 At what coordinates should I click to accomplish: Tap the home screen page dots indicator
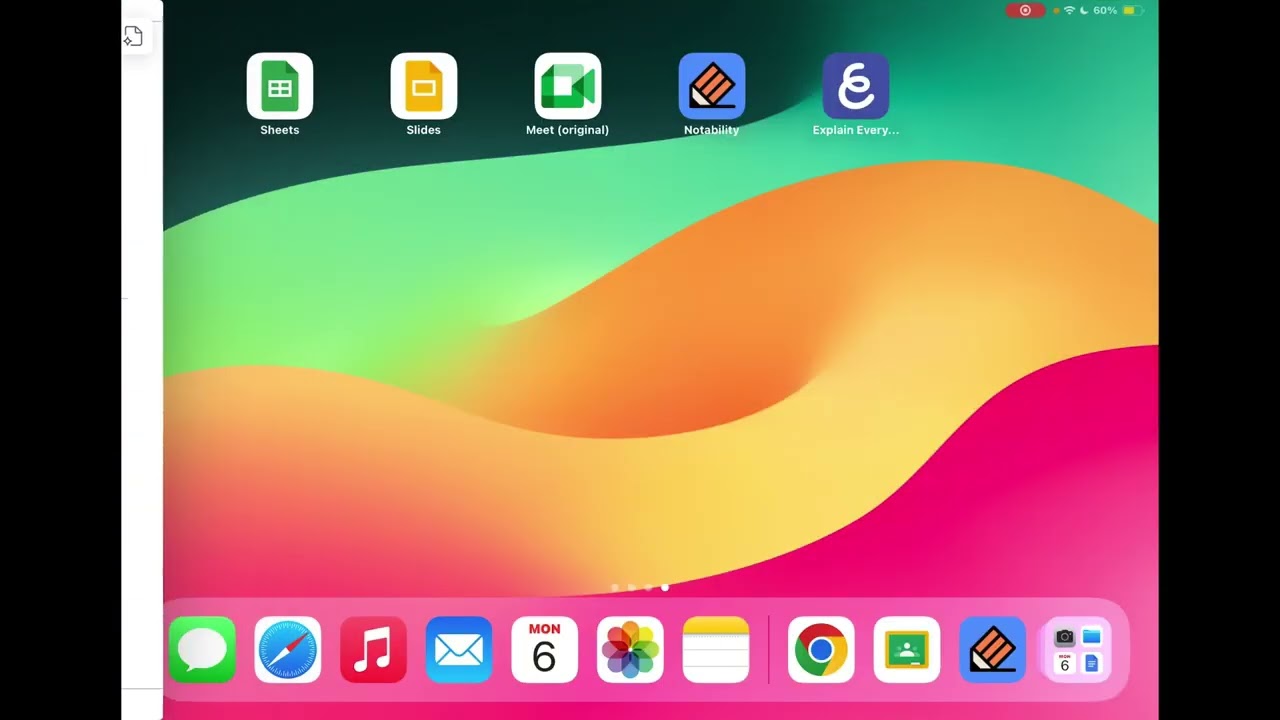[640, 588]
